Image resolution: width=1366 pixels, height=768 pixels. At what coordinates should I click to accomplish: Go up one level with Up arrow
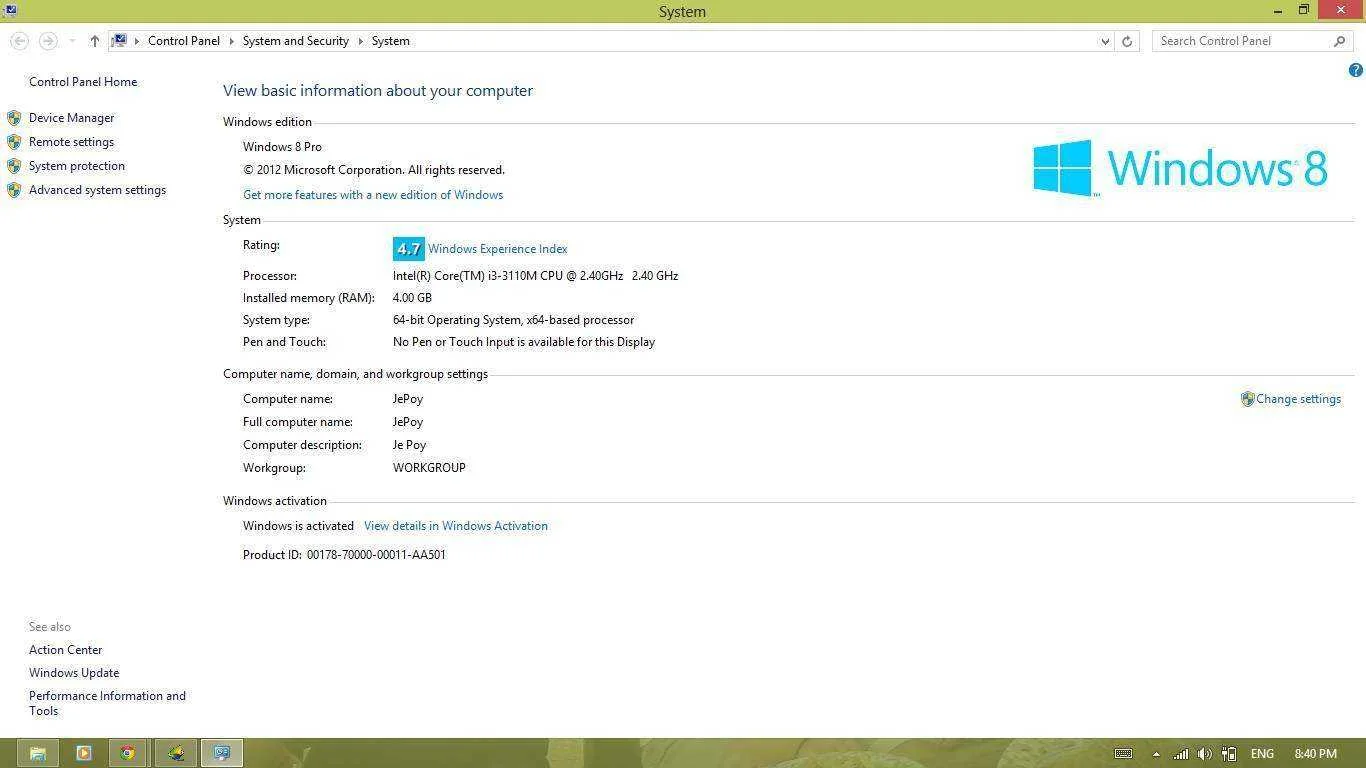tap(94, 41)
